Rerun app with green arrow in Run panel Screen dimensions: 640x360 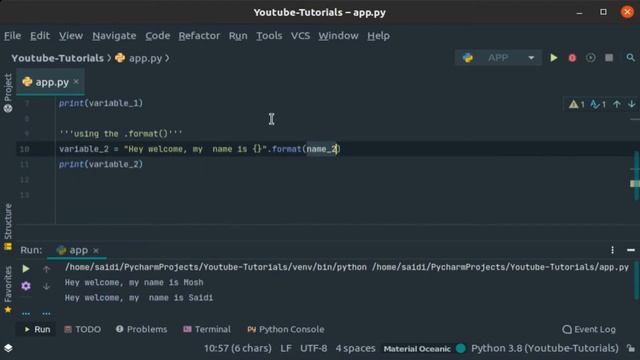[x=26, y=269]
